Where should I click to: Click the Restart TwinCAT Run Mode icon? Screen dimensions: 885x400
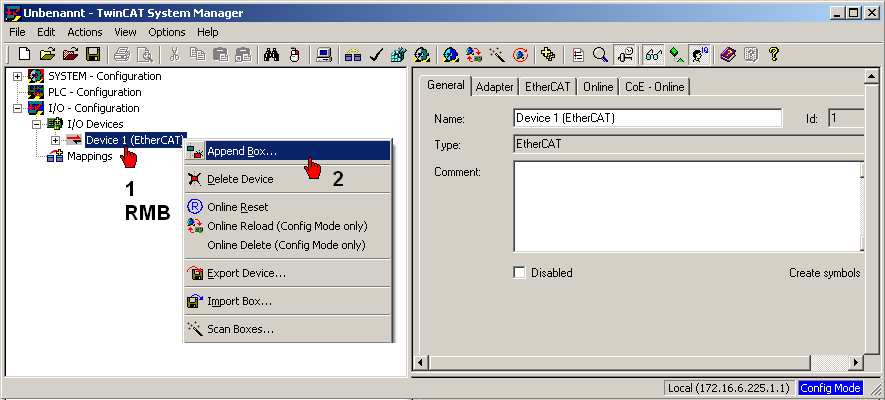click(422, 54)
